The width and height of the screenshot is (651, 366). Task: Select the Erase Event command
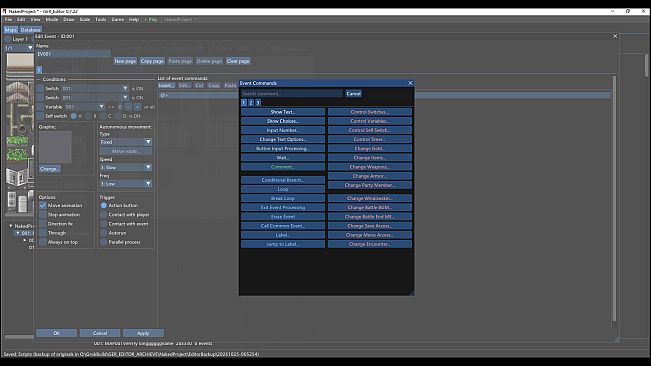[x=283, y=217]
